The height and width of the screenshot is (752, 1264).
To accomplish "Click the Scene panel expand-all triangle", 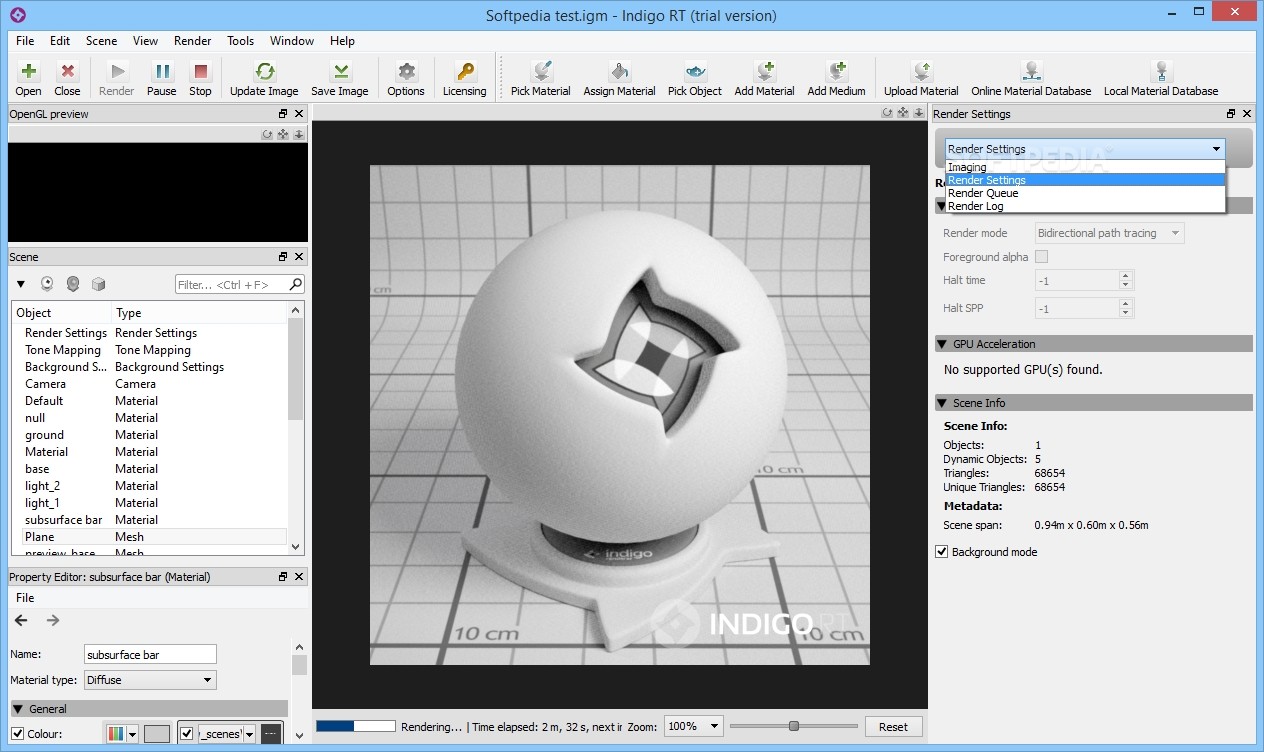I will click(x=21, y=284).
